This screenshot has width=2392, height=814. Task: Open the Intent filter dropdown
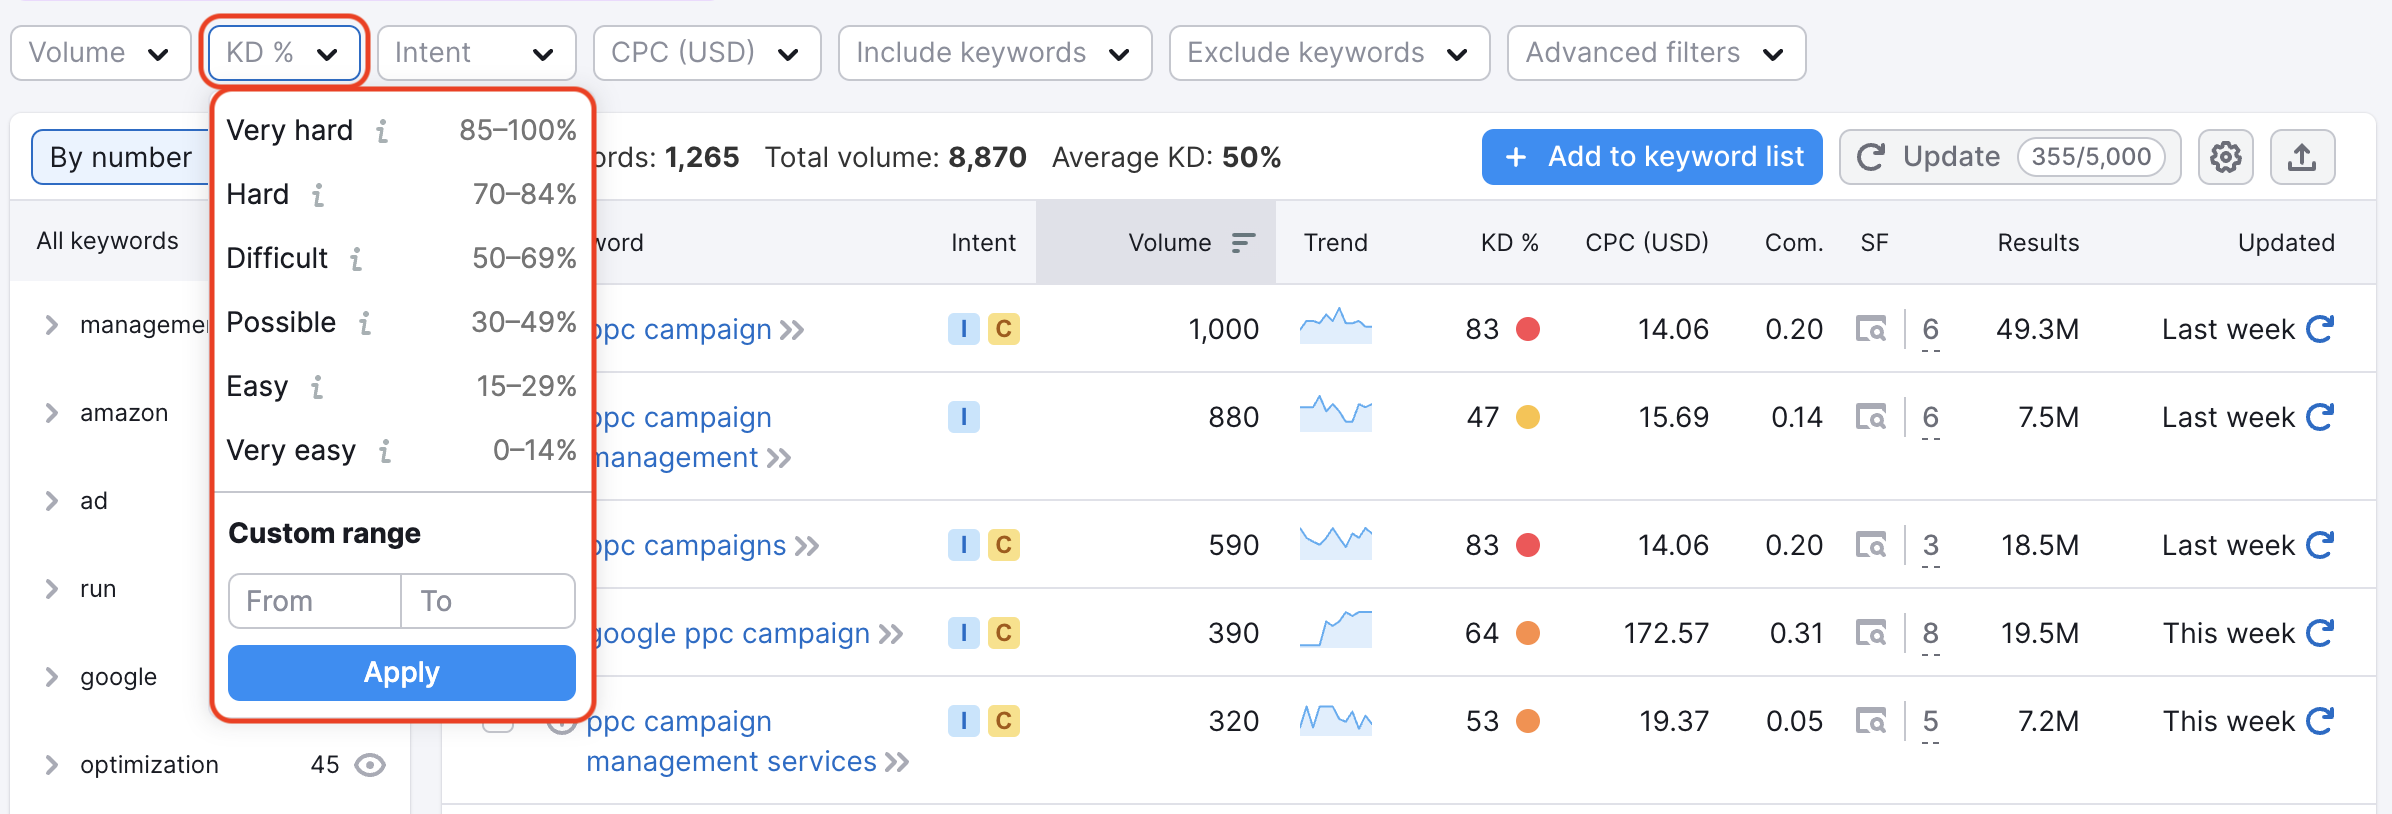(476, 53)
